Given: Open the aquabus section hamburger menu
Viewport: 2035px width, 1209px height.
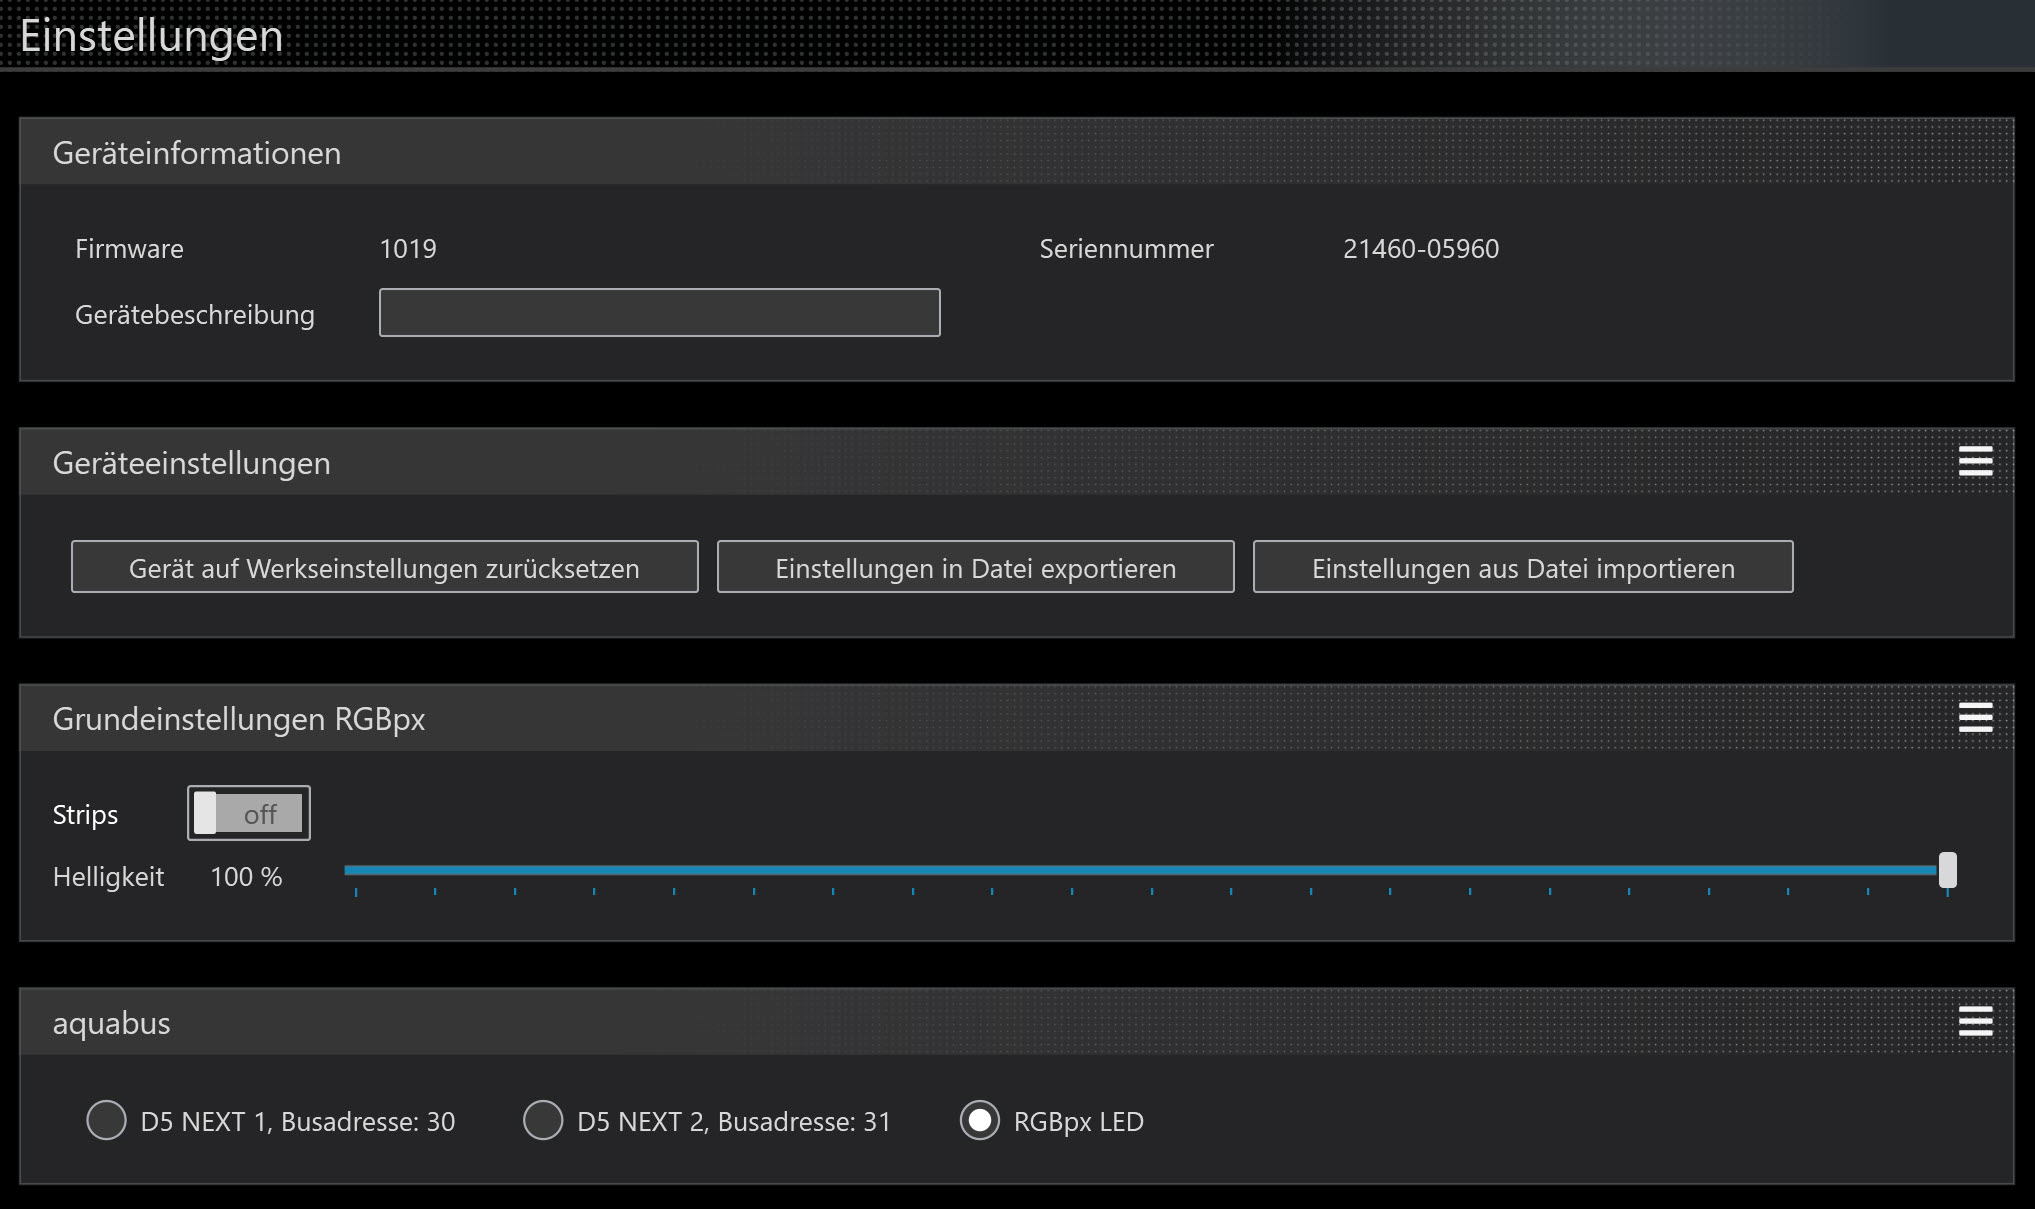Looking at the screenshot, I should click(x=1975, y=1021).
